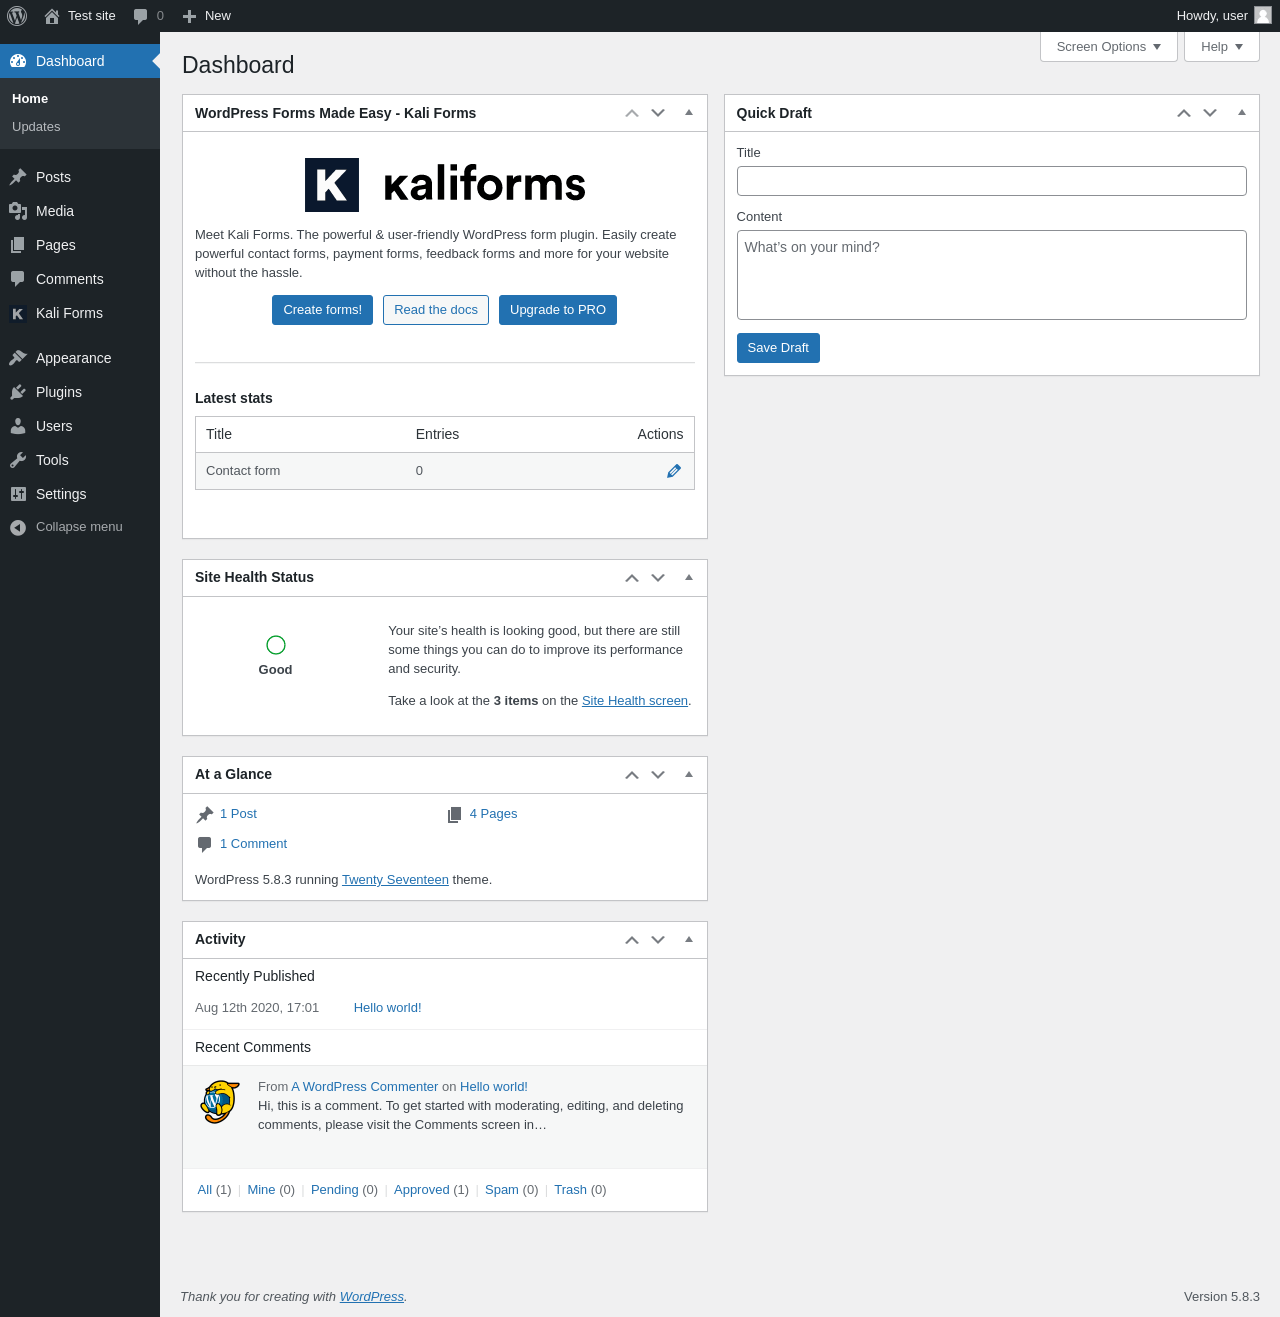Filter comments by Pending
The width and height of the screenshot is (1280, 1317).
pyautogui.click(x=334, y=1190)
